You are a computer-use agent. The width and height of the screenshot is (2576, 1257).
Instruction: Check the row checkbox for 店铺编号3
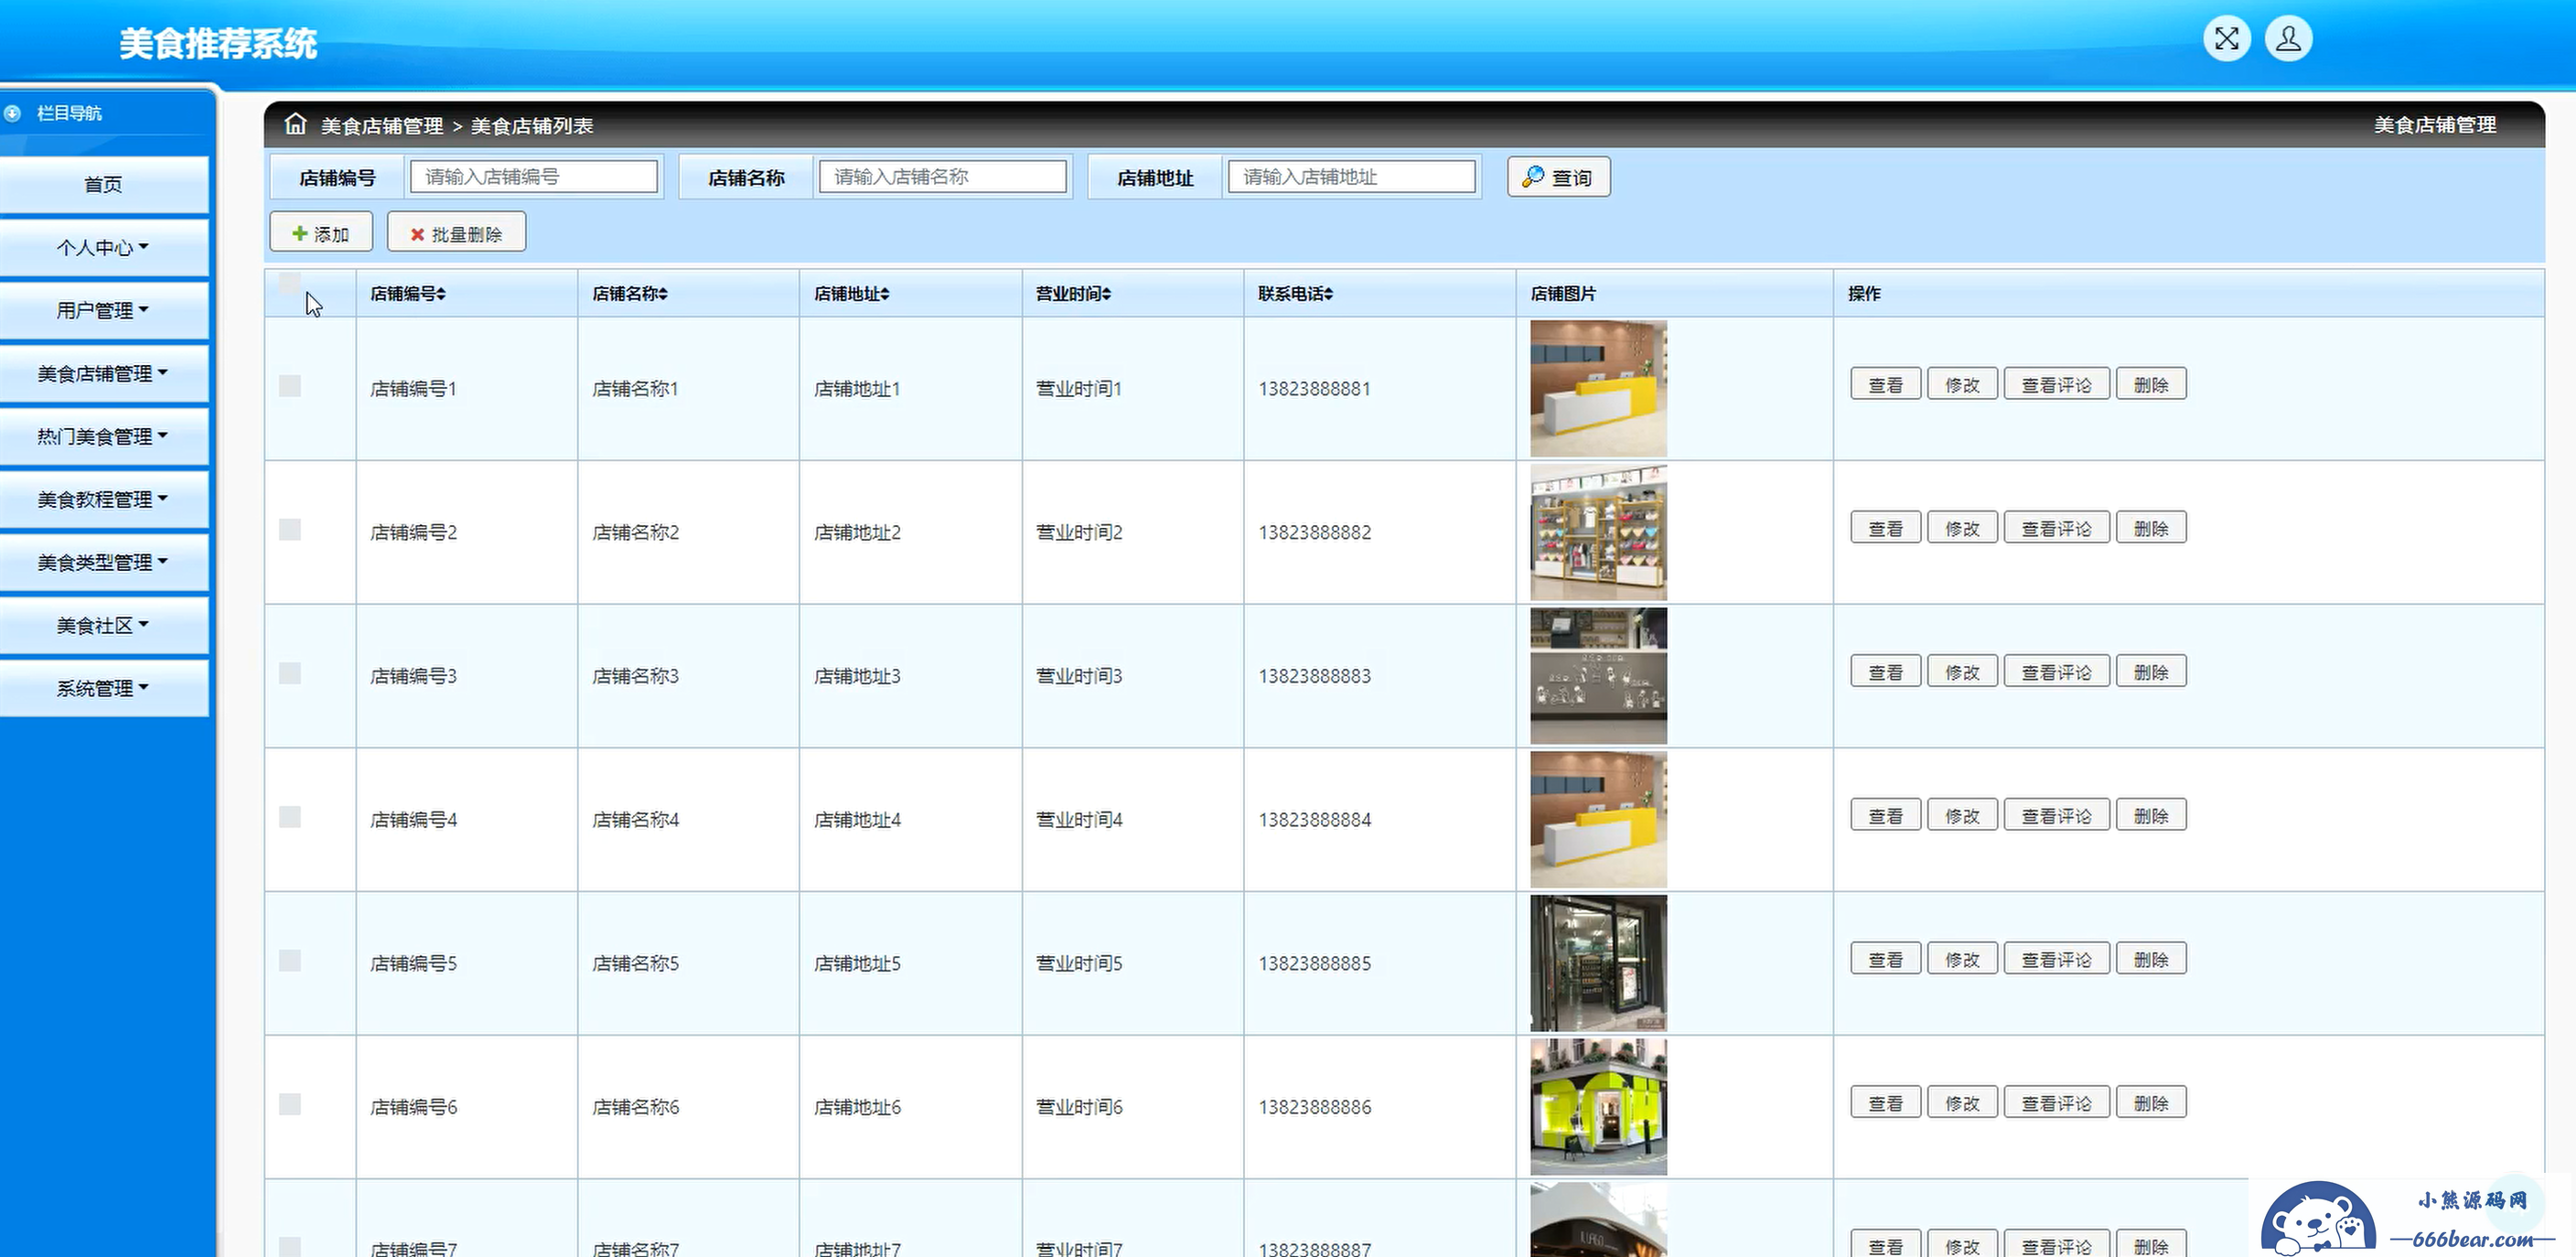click(290, 673)
